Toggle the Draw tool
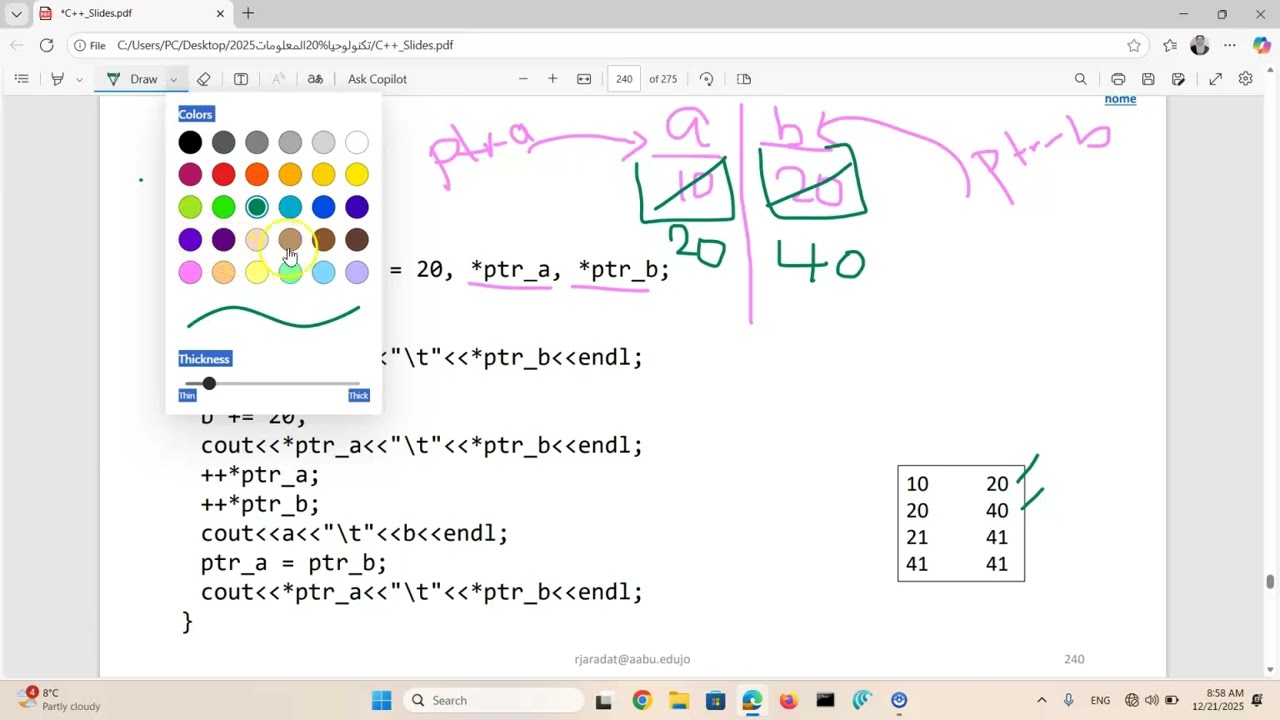The width and height of the screenshot is (1280, 720). coord(133,79)
